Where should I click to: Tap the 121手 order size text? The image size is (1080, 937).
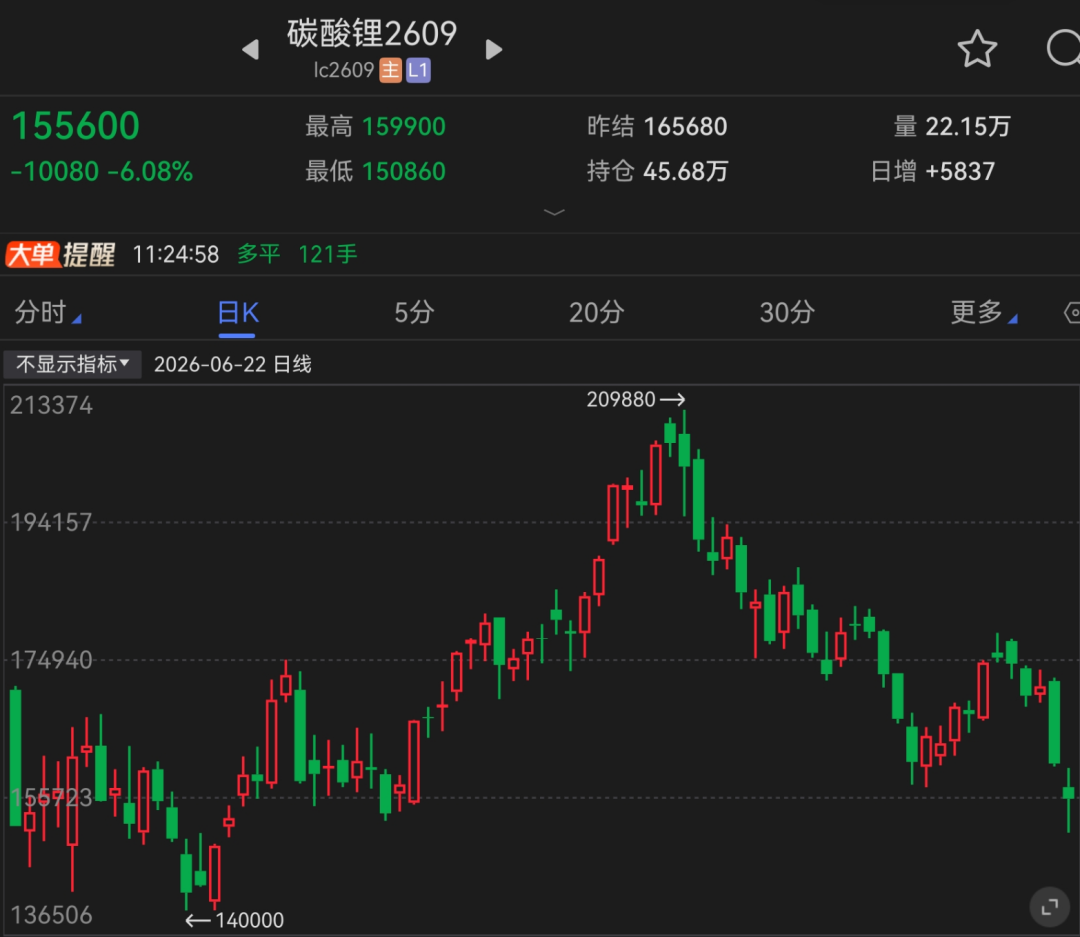[328, 255]
